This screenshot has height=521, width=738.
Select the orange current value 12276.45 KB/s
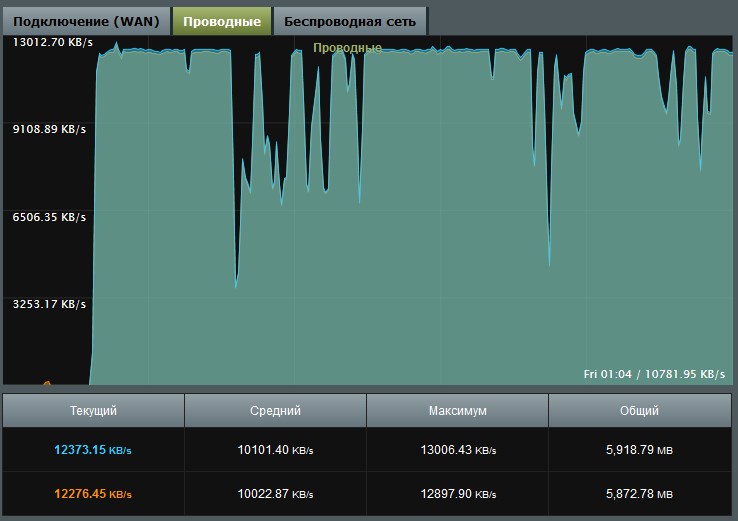[93, 494]
